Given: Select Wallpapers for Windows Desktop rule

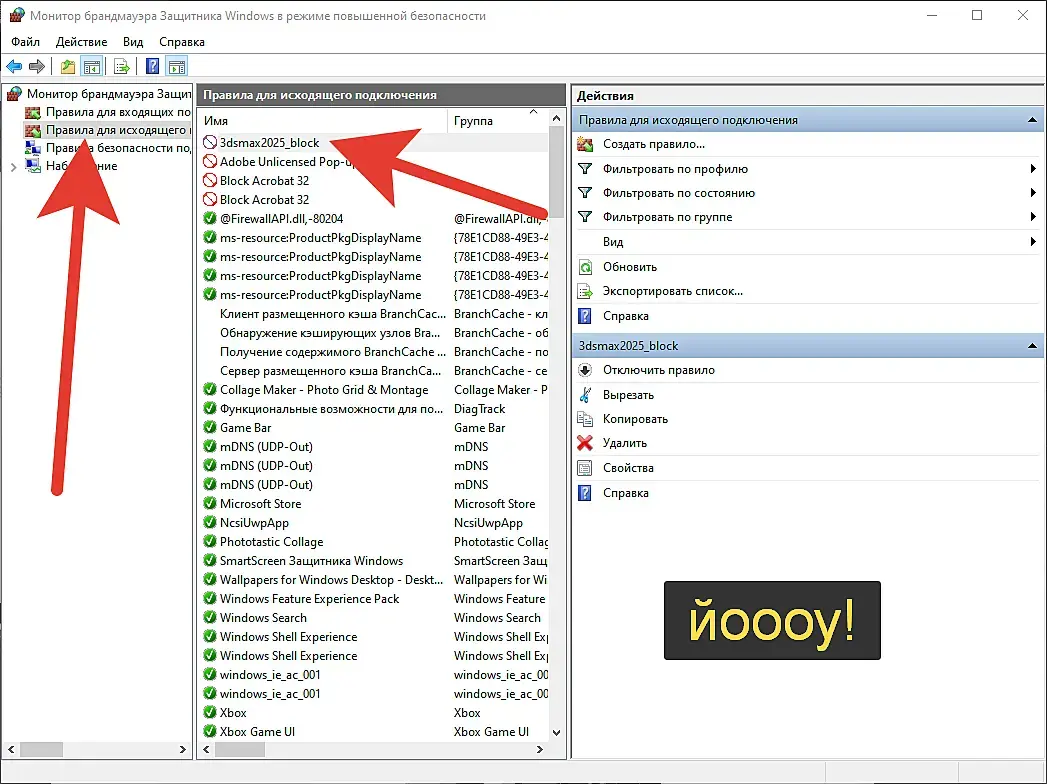Looking at the screenshot, I should click(x=331, y=580).
